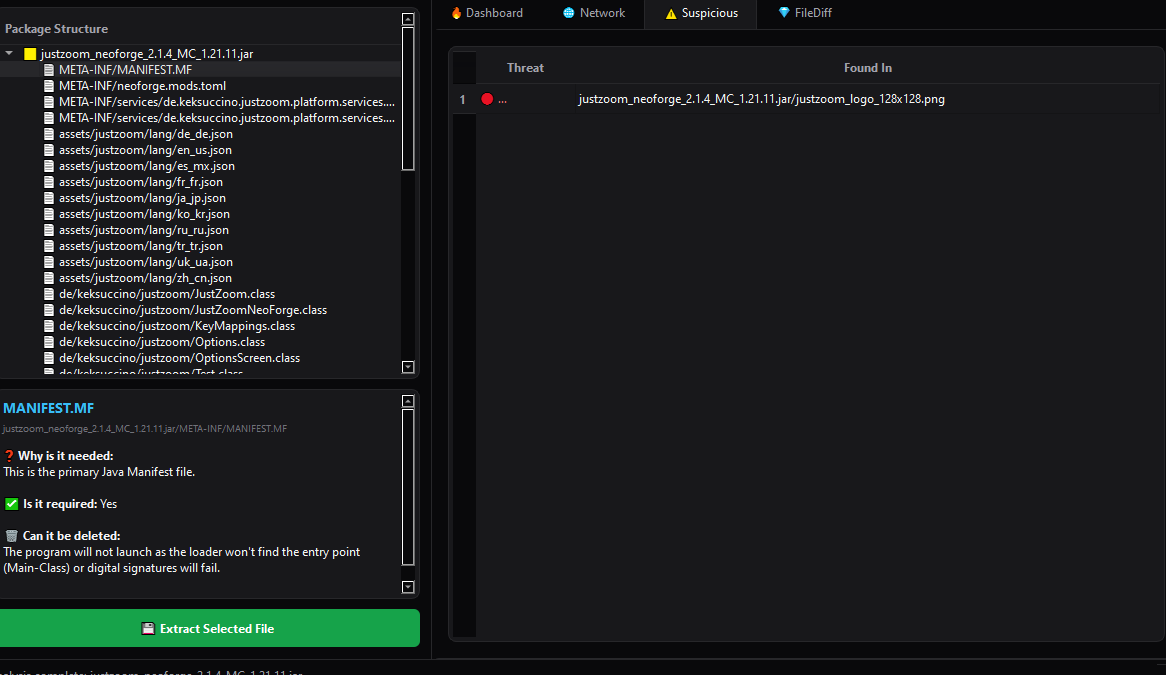The image size is (1166, 675).
Task: Open the FileDiff tab
Action: 805,13
